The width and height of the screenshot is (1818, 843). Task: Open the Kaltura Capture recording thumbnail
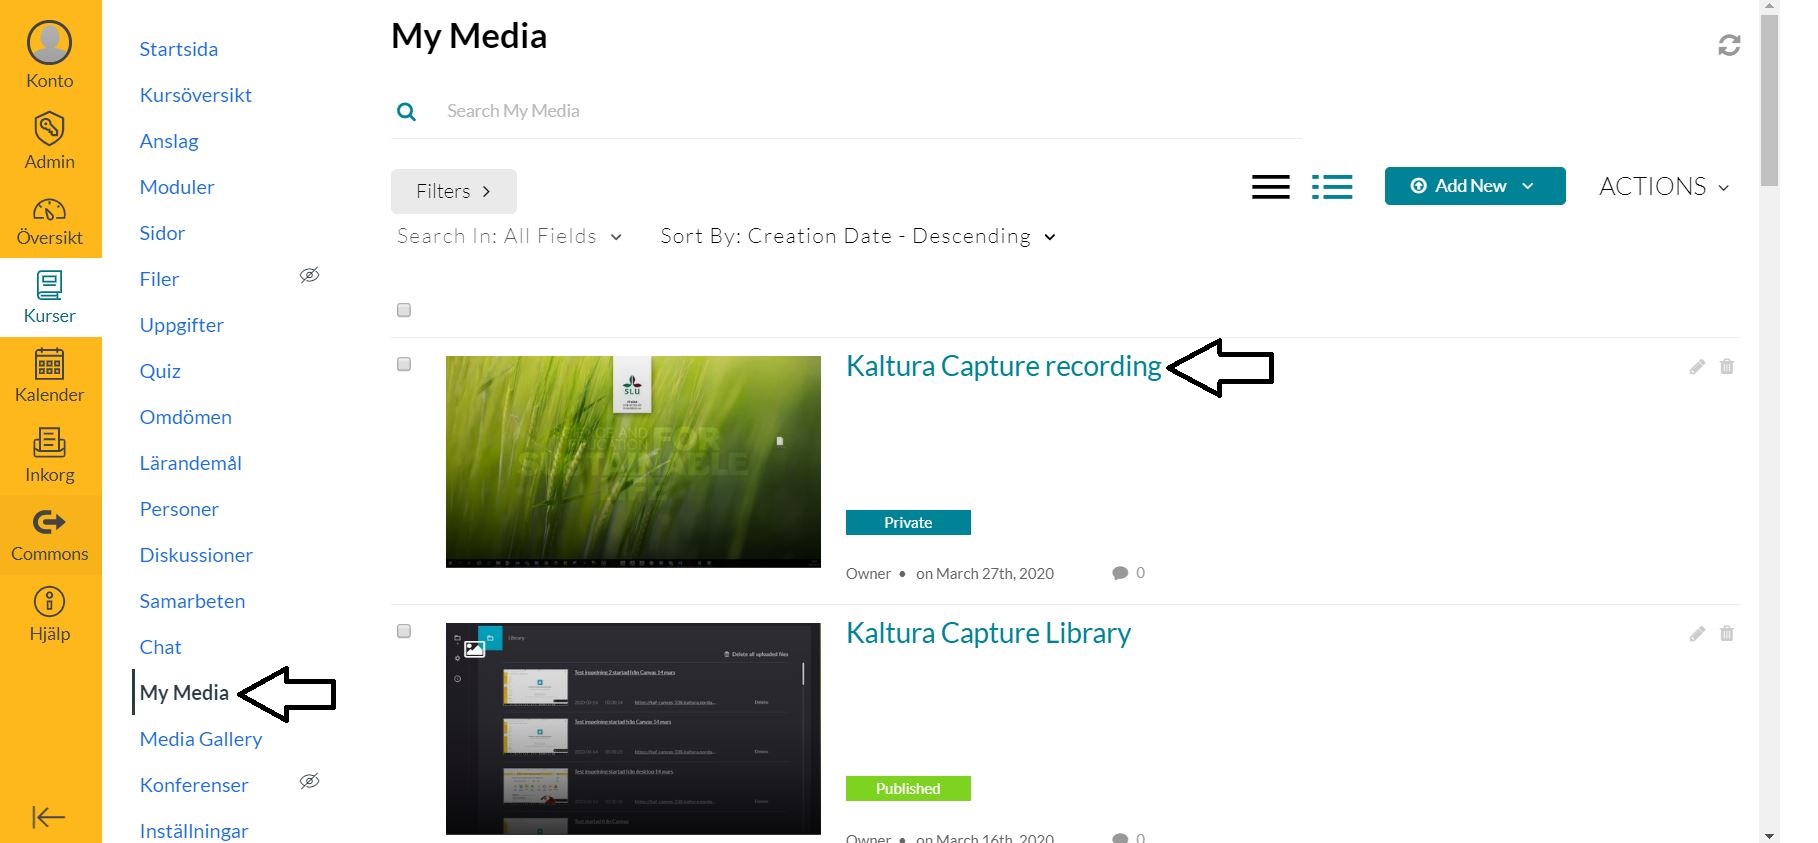click(x=633, y=462)
